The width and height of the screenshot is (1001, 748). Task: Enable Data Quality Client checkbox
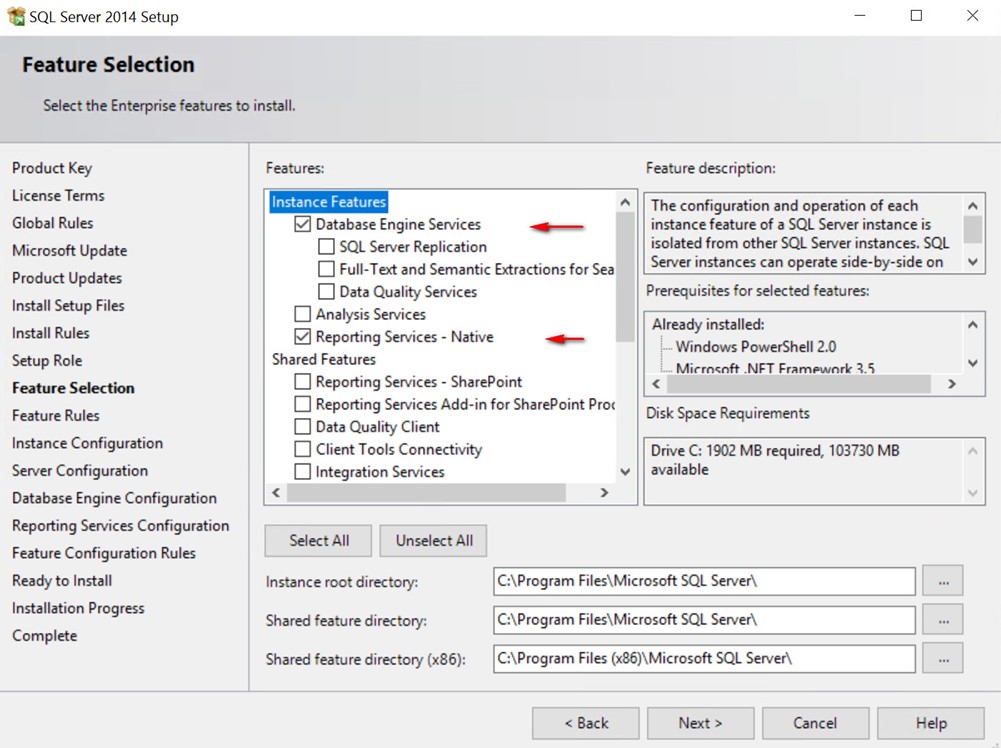[303, 426]
